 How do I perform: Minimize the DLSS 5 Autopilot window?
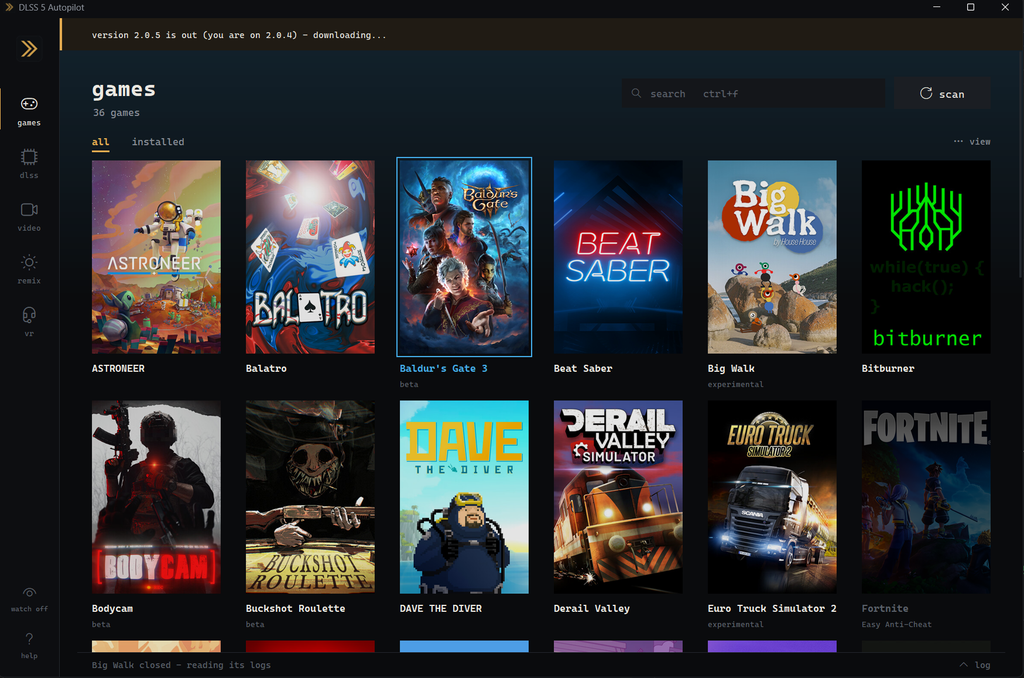point(936,7)
